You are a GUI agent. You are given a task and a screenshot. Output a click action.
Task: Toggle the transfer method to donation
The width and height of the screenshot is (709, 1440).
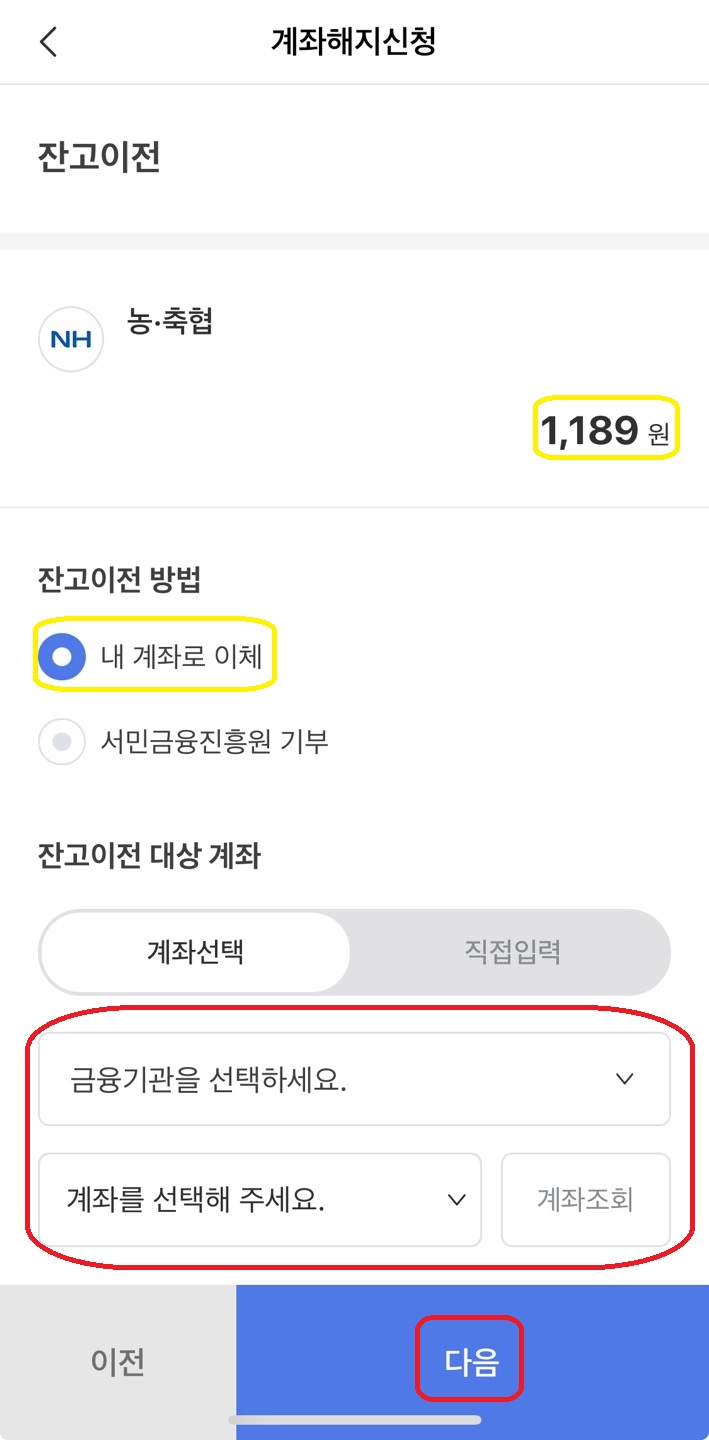coord(61,741)
